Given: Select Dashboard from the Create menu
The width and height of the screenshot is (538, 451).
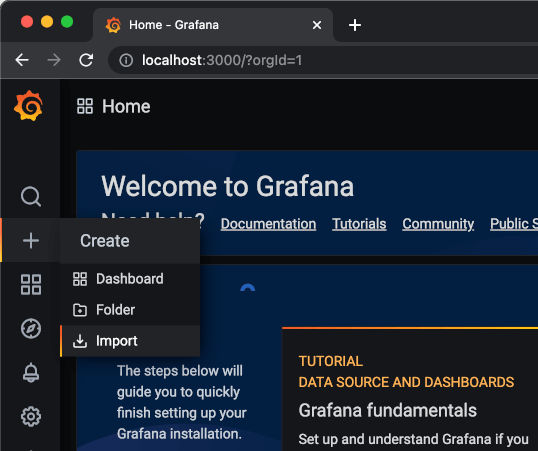Looking at the screenshot, I should click(x=130, y=279).
